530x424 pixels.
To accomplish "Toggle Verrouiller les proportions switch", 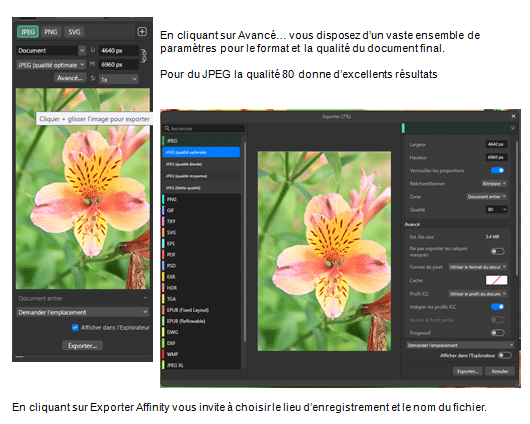I will click(498, 170).
